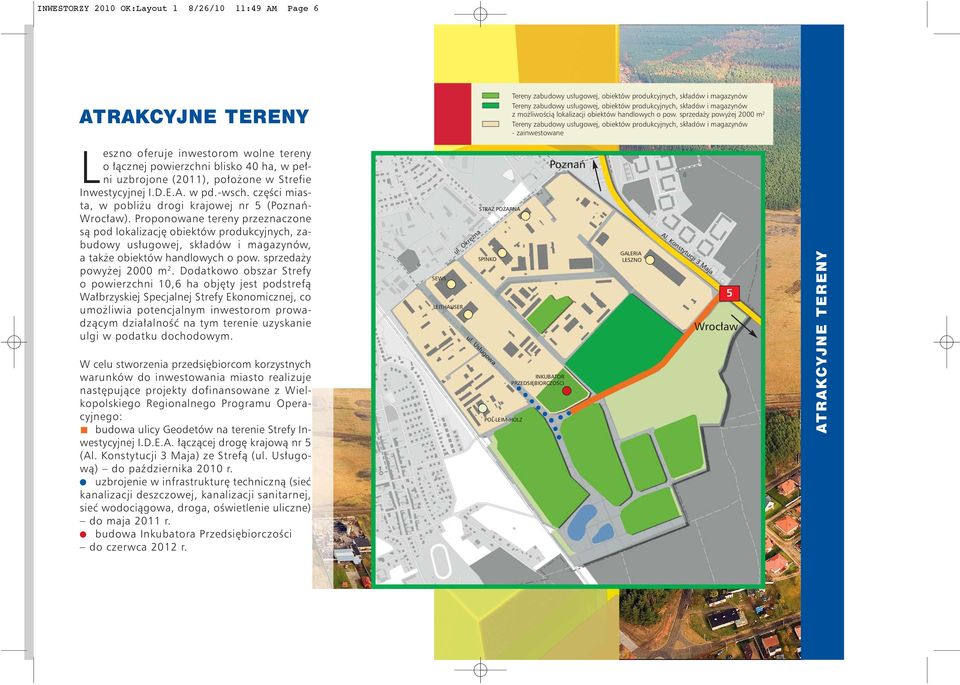
Task: Click the yellow marker at STRAŻ POŻARNA
Action: tap(525, 215)
